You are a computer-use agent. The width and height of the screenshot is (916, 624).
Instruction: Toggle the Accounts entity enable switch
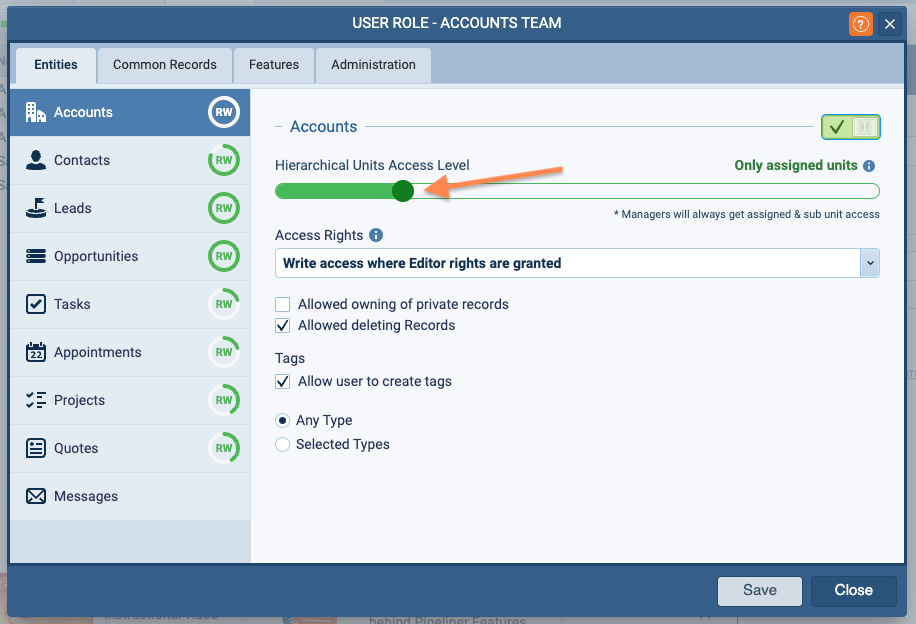click(850, 127)
